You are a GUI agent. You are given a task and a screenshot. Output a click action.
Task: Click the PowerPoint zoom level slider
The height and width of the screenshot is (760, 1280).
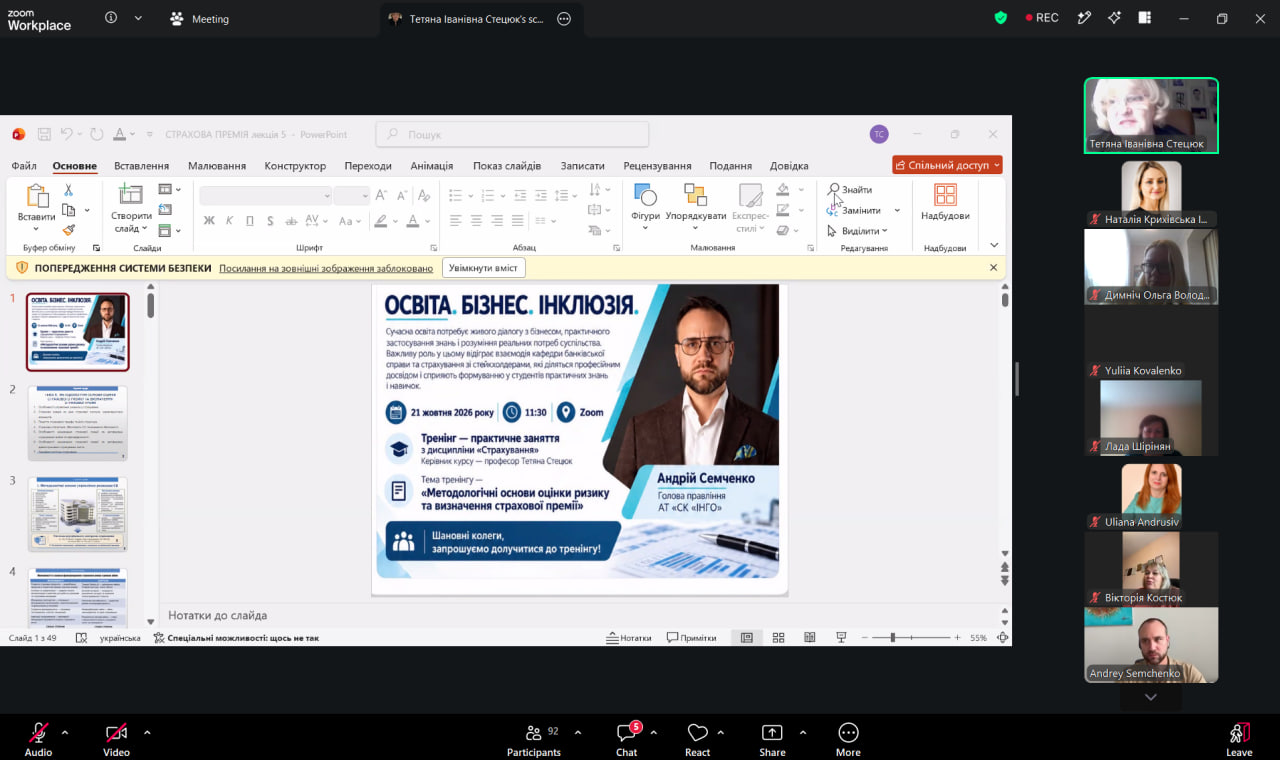coord(910,637)
